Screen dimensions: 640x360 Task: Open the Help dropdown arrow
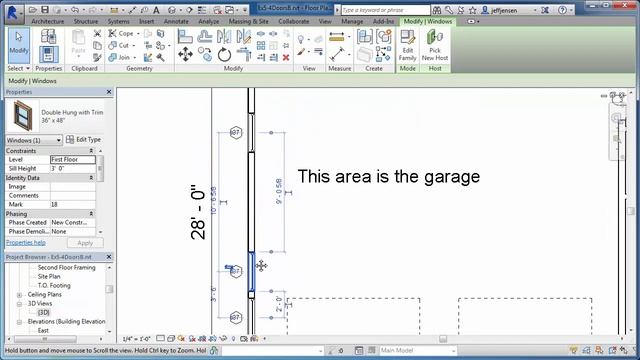coord(572,10)
